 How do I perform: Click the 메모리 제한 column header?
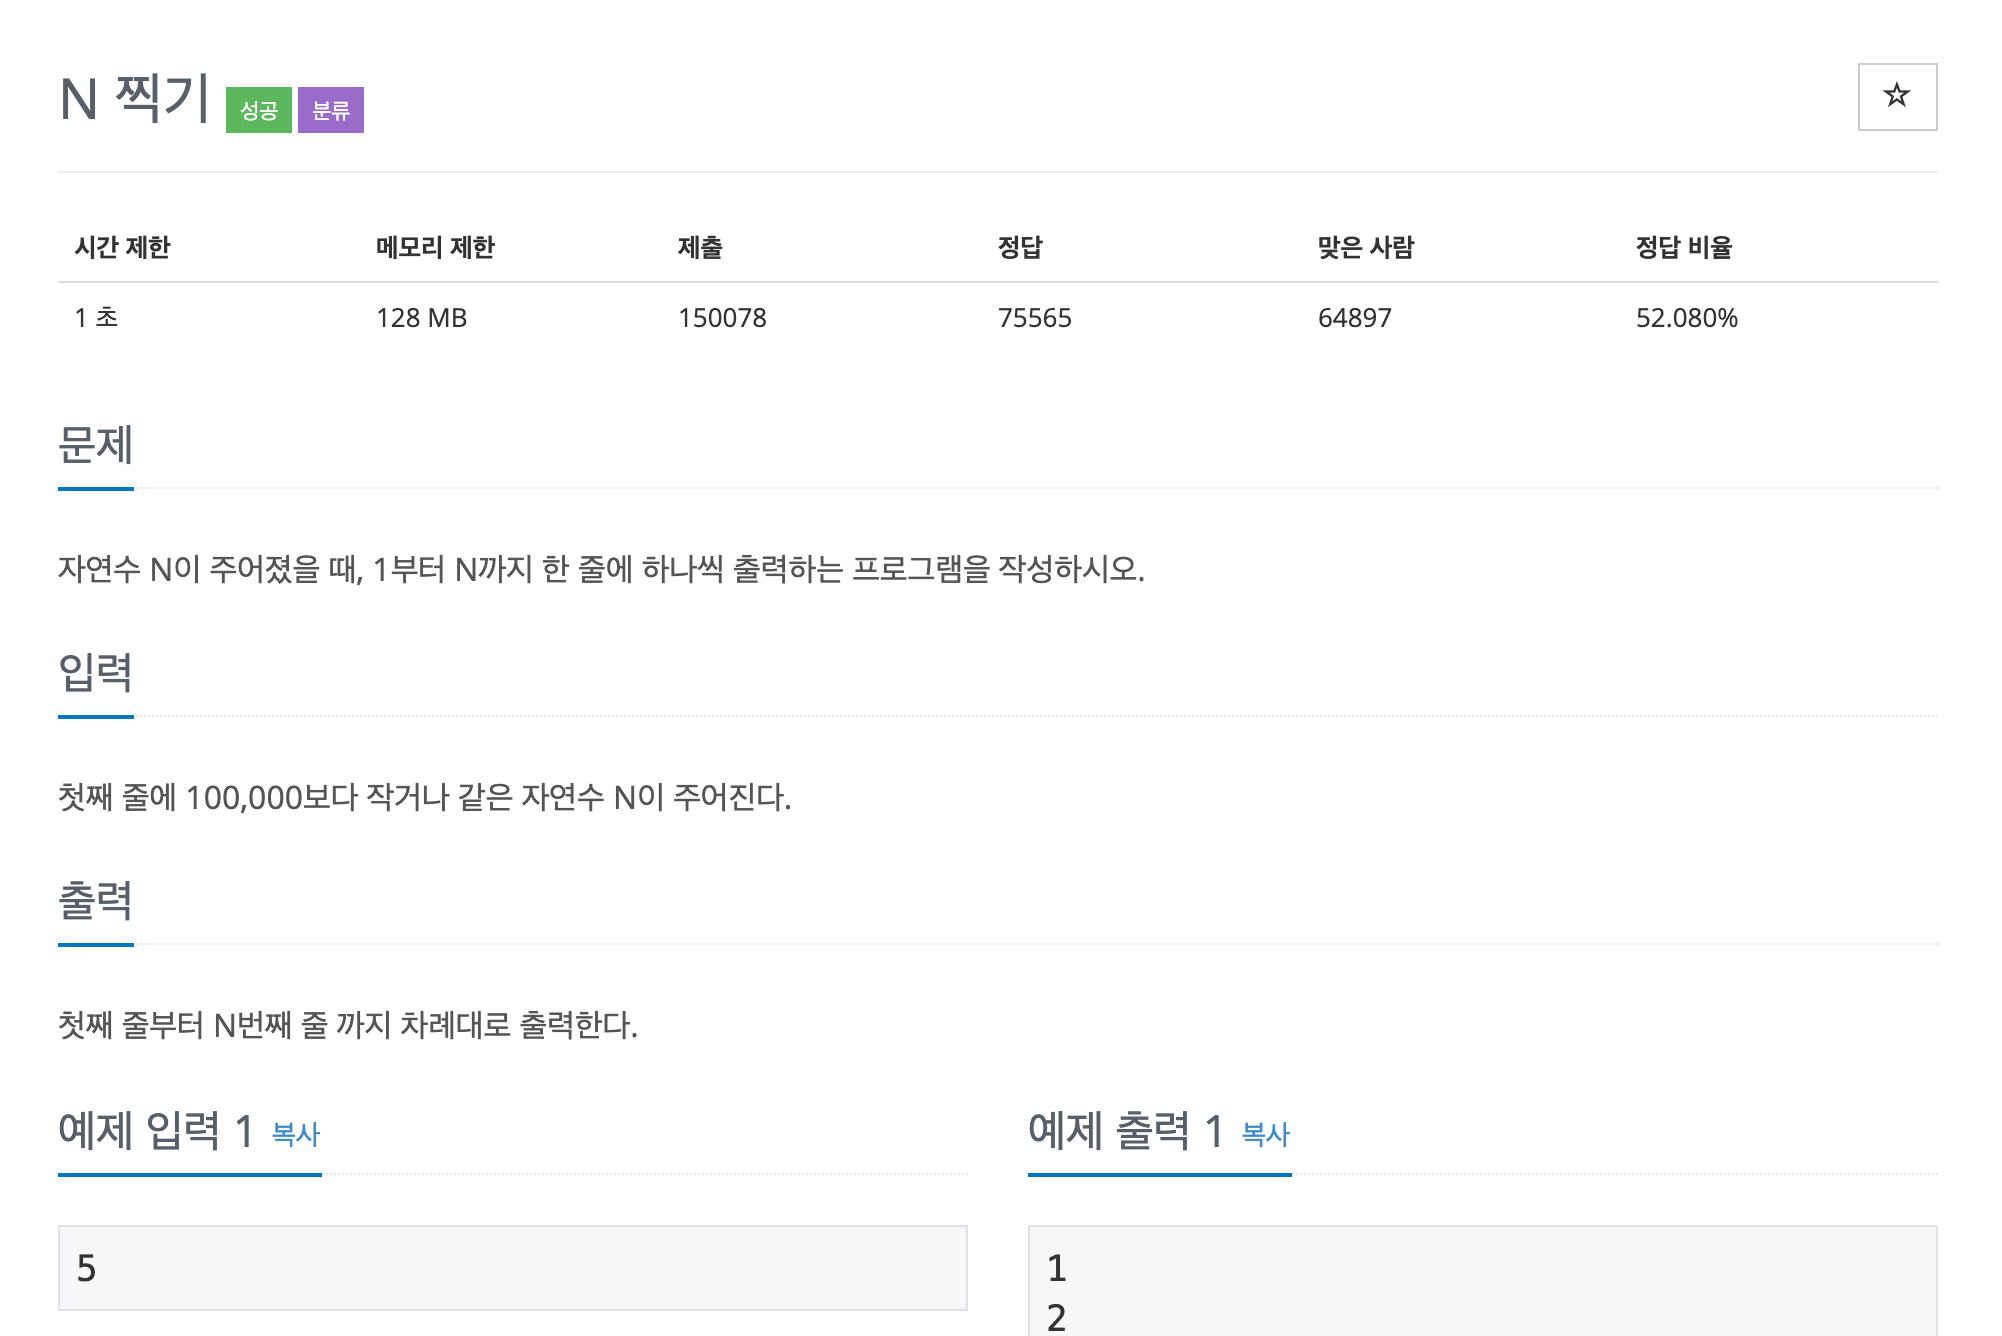[x=435, y=247]
